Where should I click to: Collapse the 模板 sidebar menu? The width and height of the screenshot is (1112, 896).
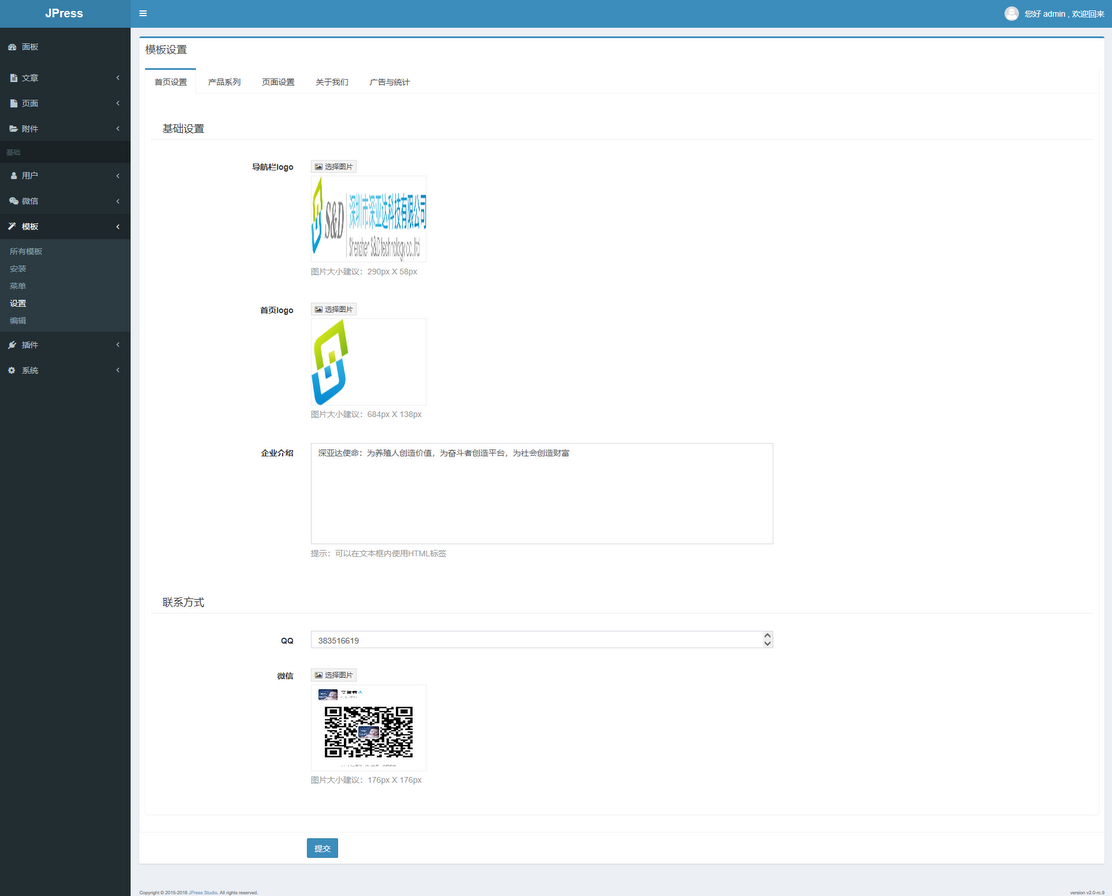click(x=117, y=227)
